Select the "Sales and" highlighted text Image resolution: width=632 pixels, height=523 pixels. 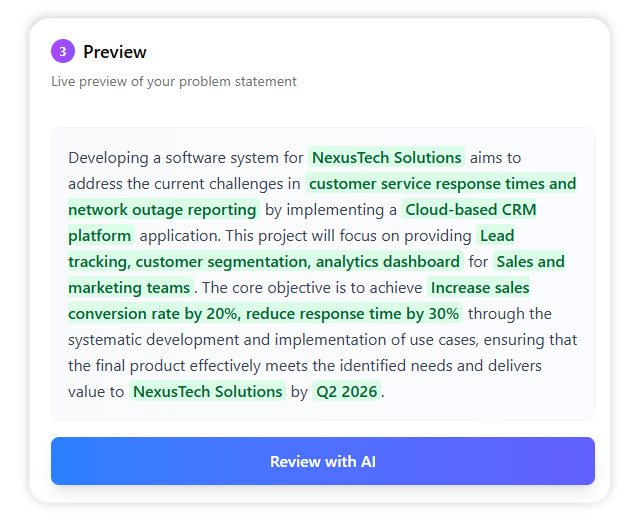pos(530,261)
